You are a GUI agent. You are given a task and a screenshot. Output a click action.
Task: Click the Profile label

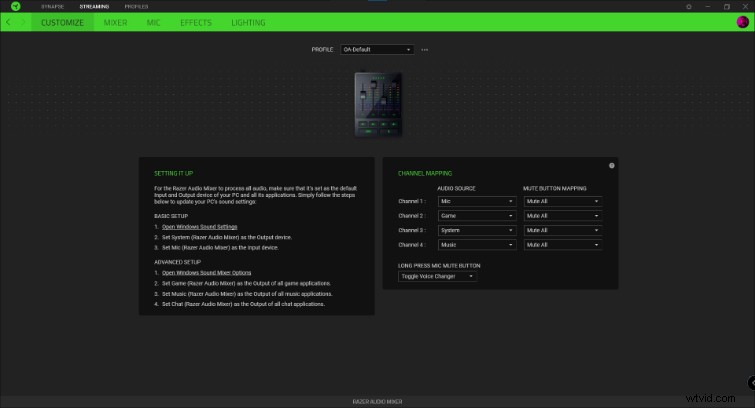322,50
